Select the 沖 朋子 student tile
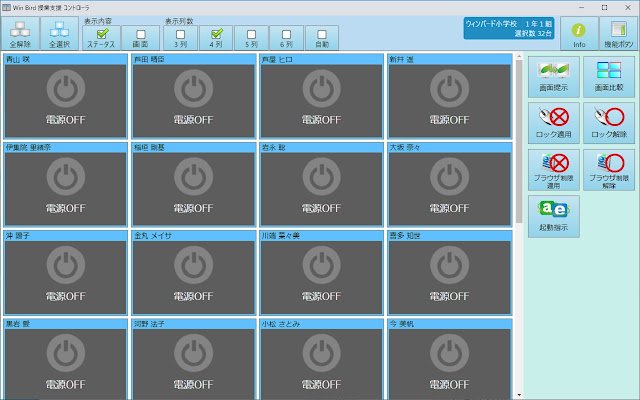Image resolution: width=640 pixels, height=400 pixels. (65, 273)
